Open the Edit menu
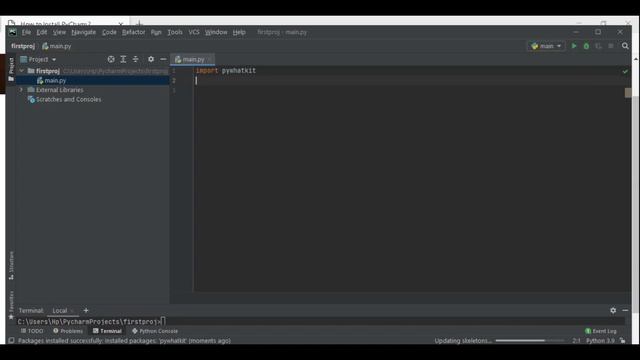Viewport: 640px width, 360px height. point(42,32)
